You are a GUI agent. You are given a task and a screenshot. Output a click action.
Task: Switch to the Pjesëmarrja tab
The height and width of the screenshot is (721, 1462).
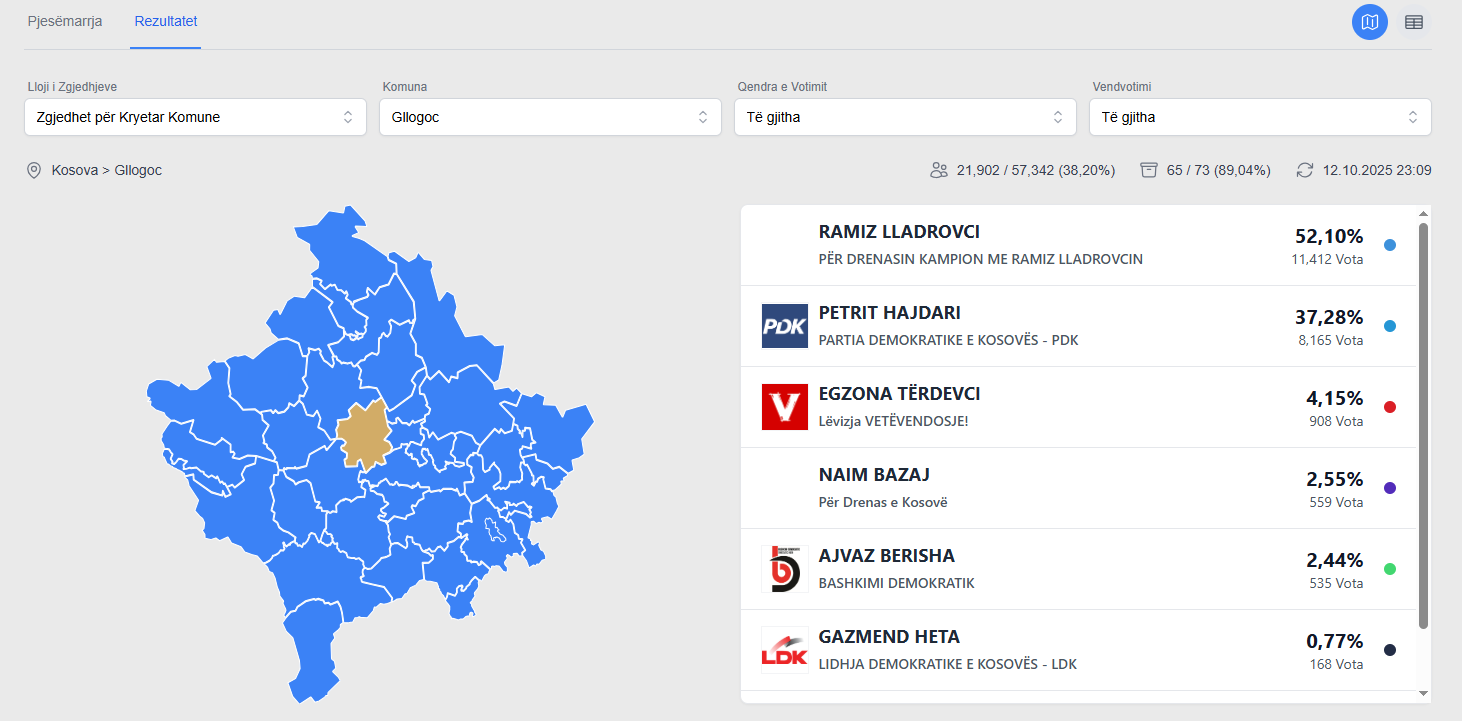coord(65,21)
